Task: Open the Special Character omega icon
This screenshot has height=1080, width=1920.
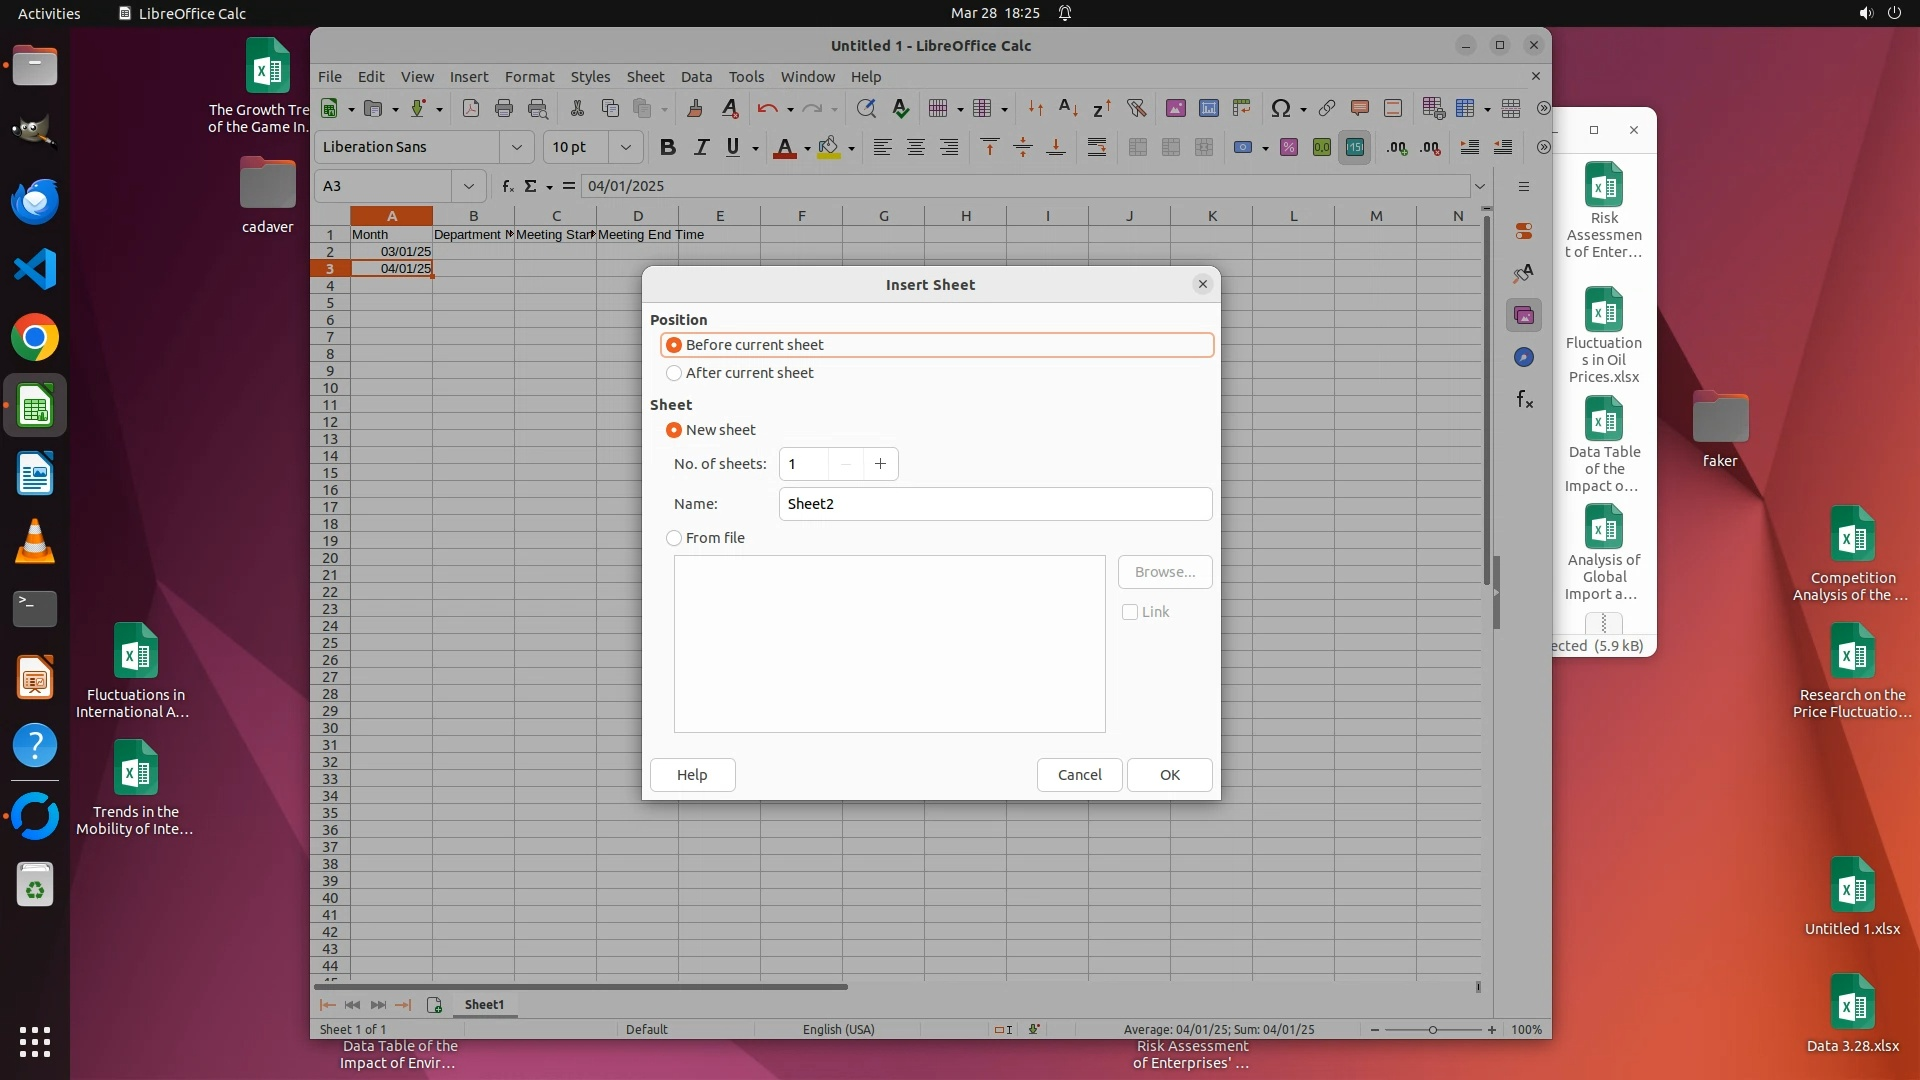Action: tap(1280, 108)
